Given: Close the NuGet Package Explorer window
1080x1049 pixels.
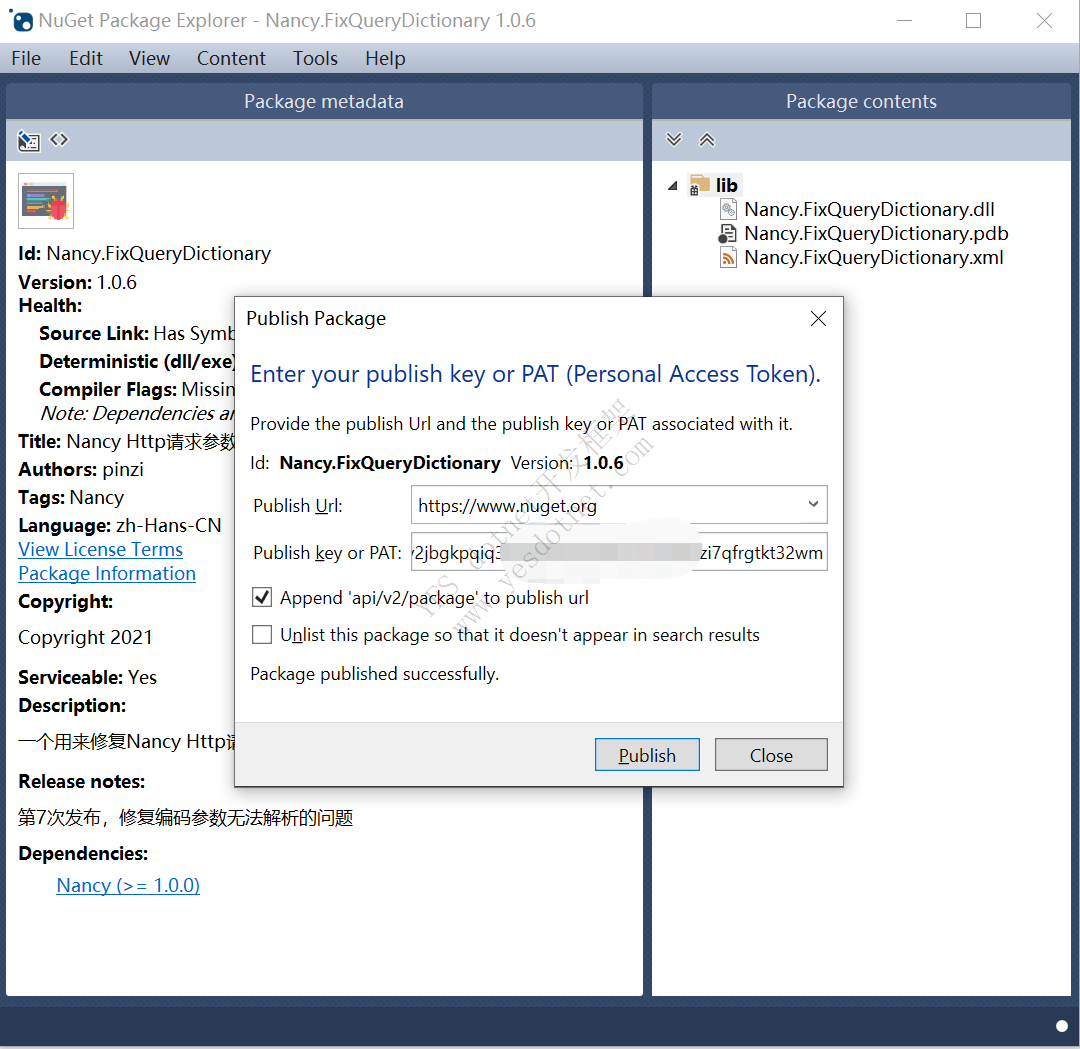Looking at the screenshot, I should [1044, 21].
